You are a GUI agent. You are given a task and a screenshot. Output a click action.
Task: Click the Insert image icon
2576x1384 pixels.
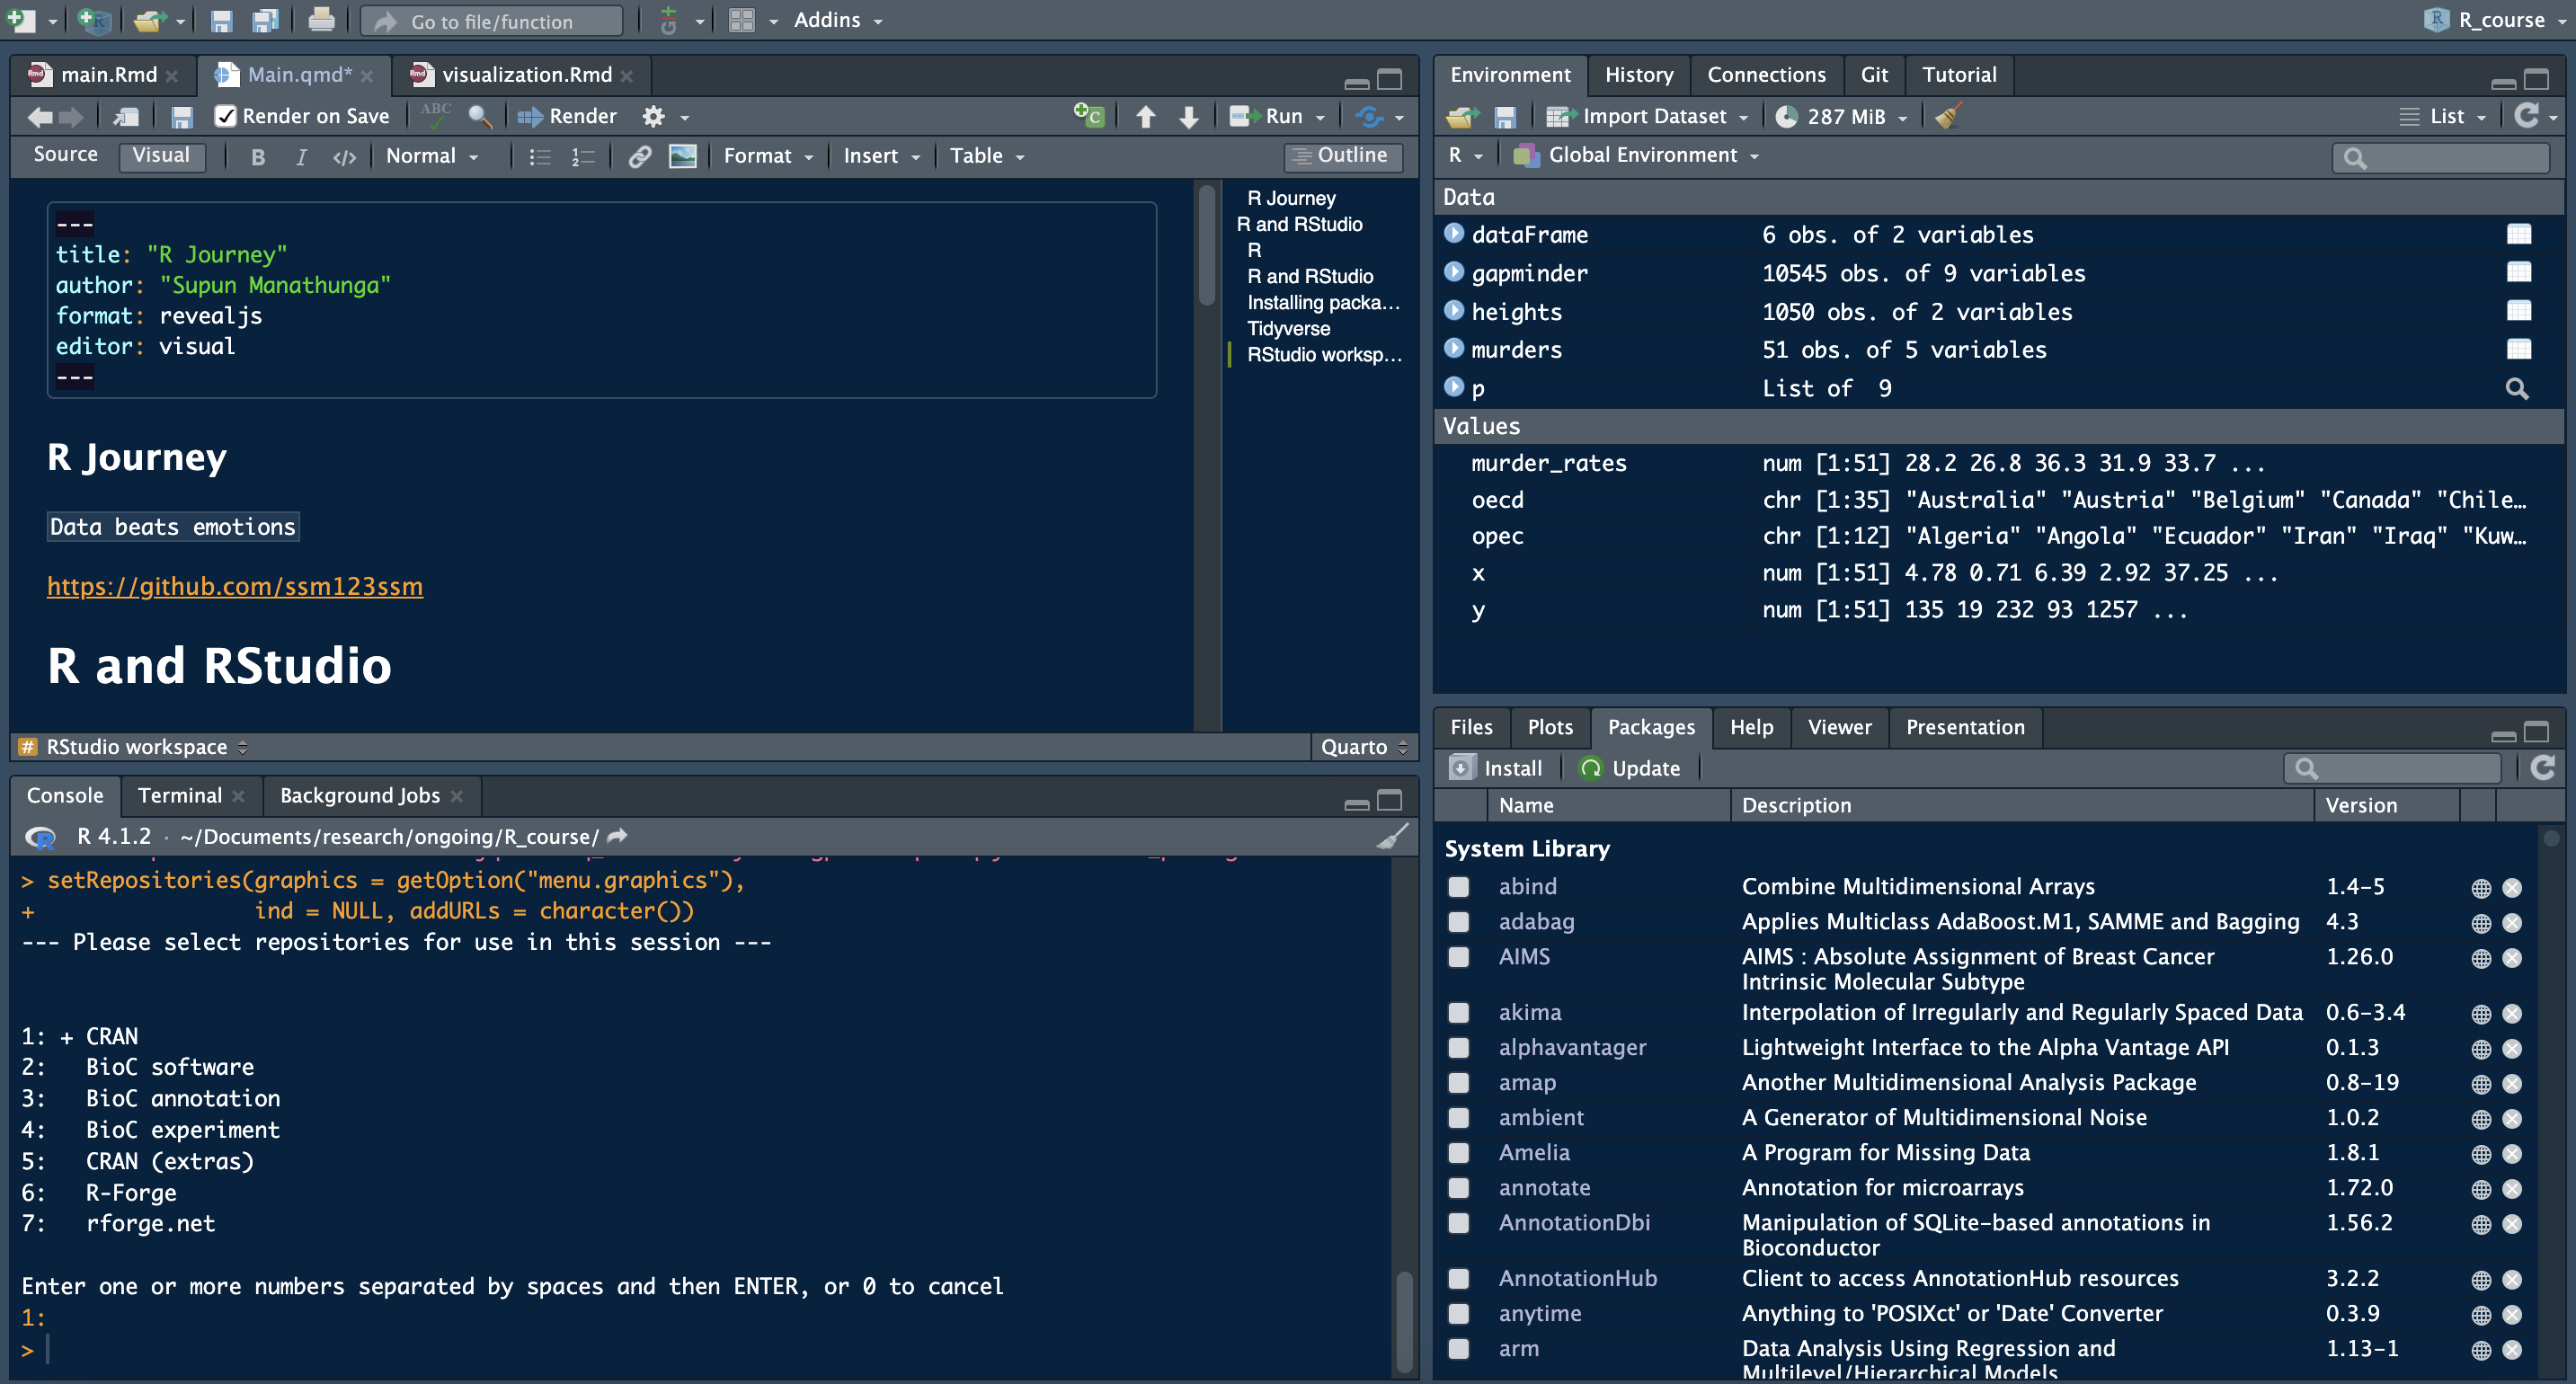(682, 156)
